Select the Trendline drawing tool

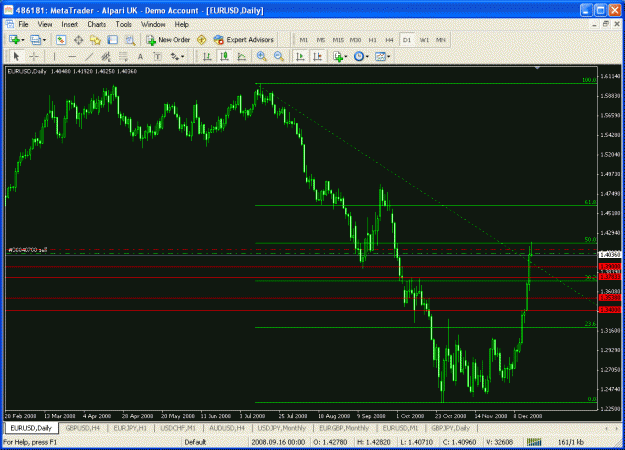pos(89,57)
